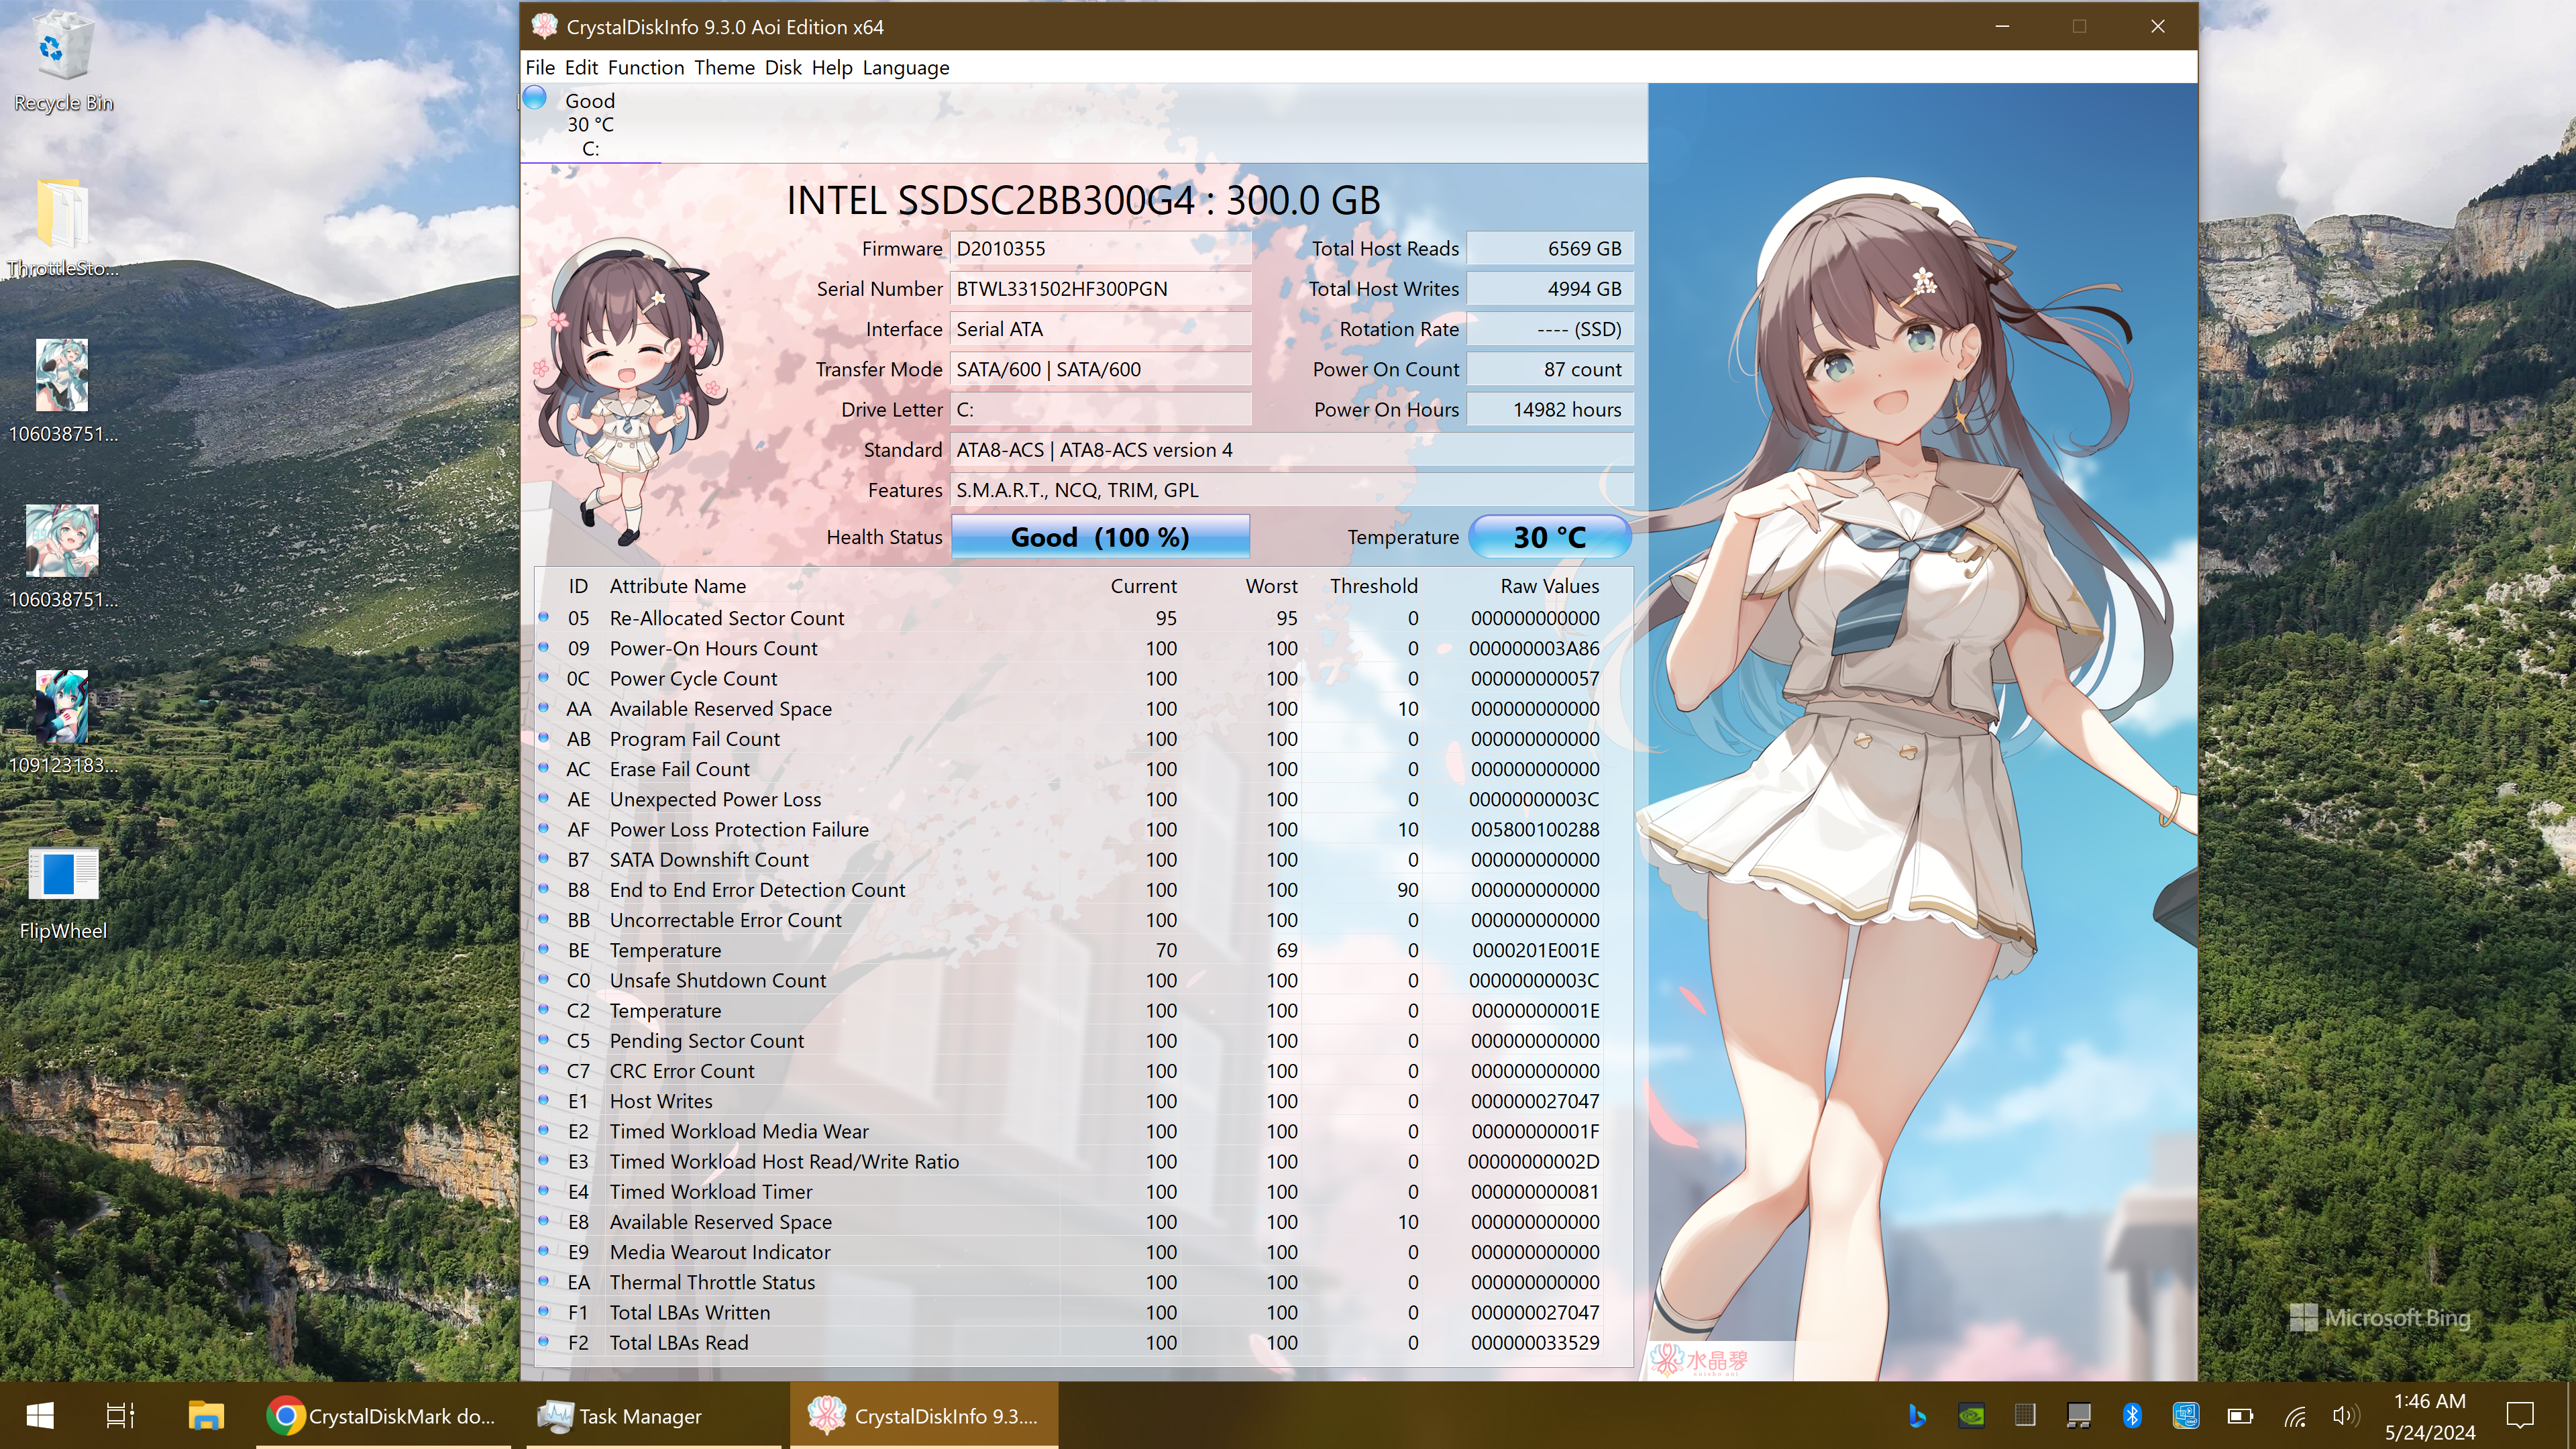Click the 30 °C temperature button
Image resolution: width=2576 pixels, height=1449 pixels.
pyautogui.click(x=1549, y=537)
